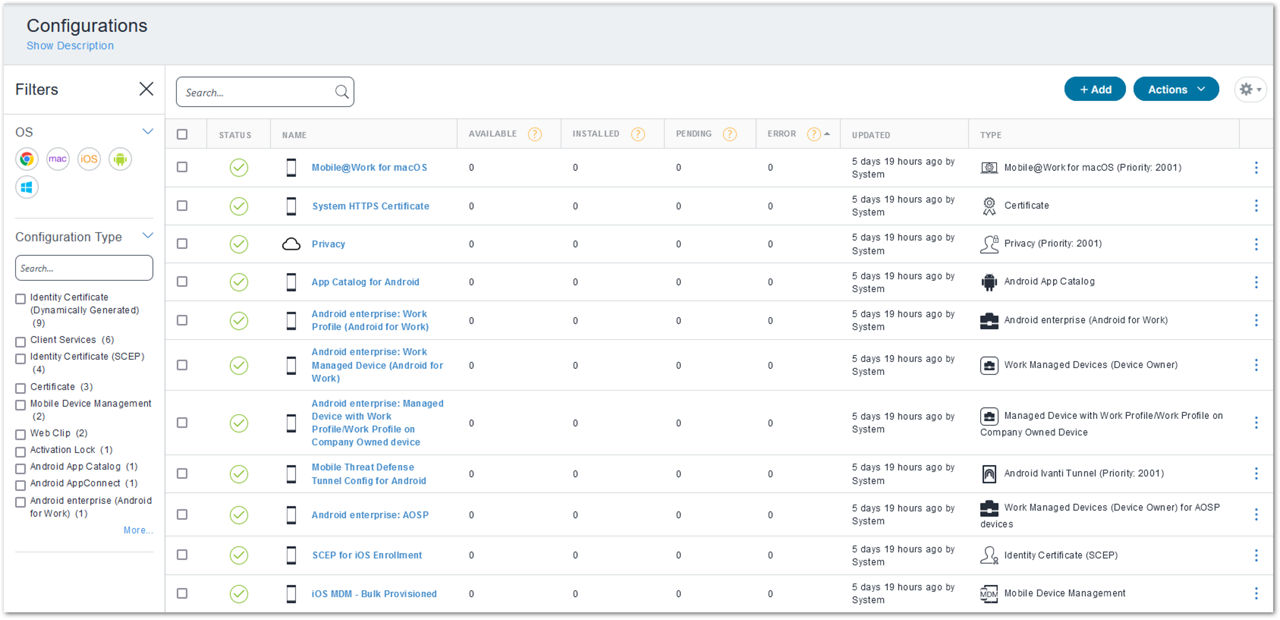The width and height of the screenshot is (1280, 620).
Task: Check the Android enterprise: AOSP row
Action: coord(182,514)
